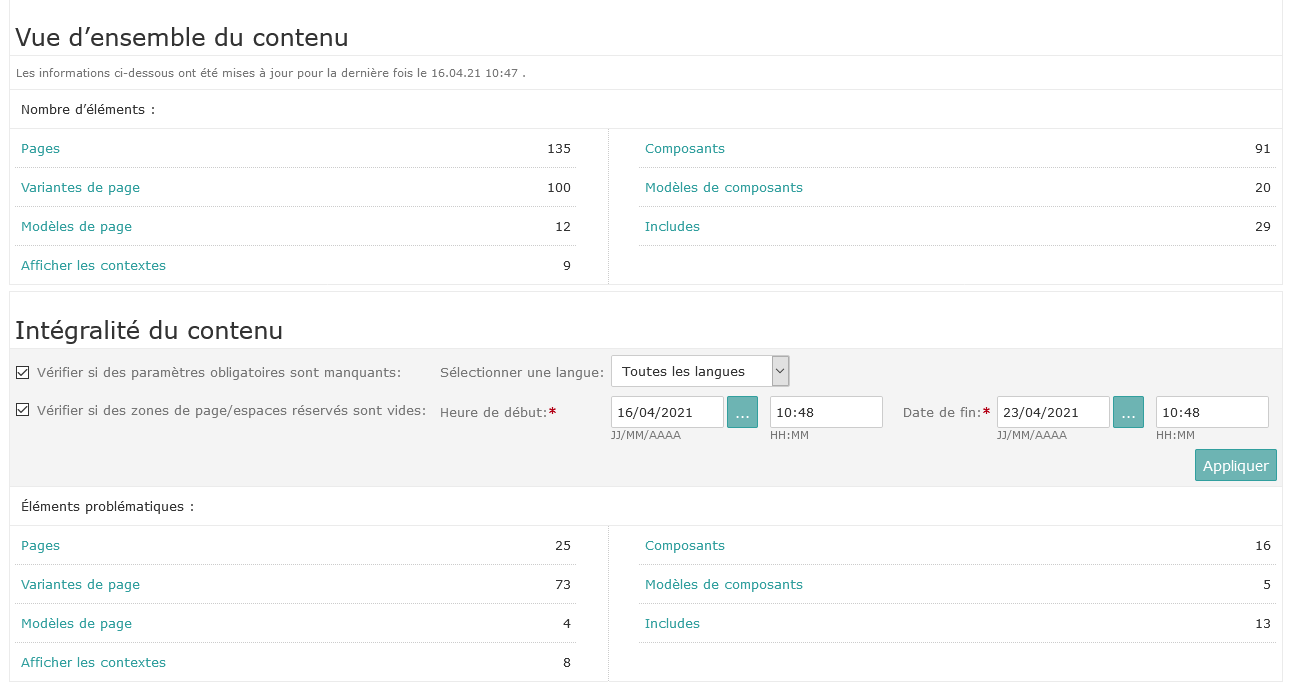Open Variantes de page in content overview
Image resolution: width=1292 pixels, height=689 pixels.
80,188
